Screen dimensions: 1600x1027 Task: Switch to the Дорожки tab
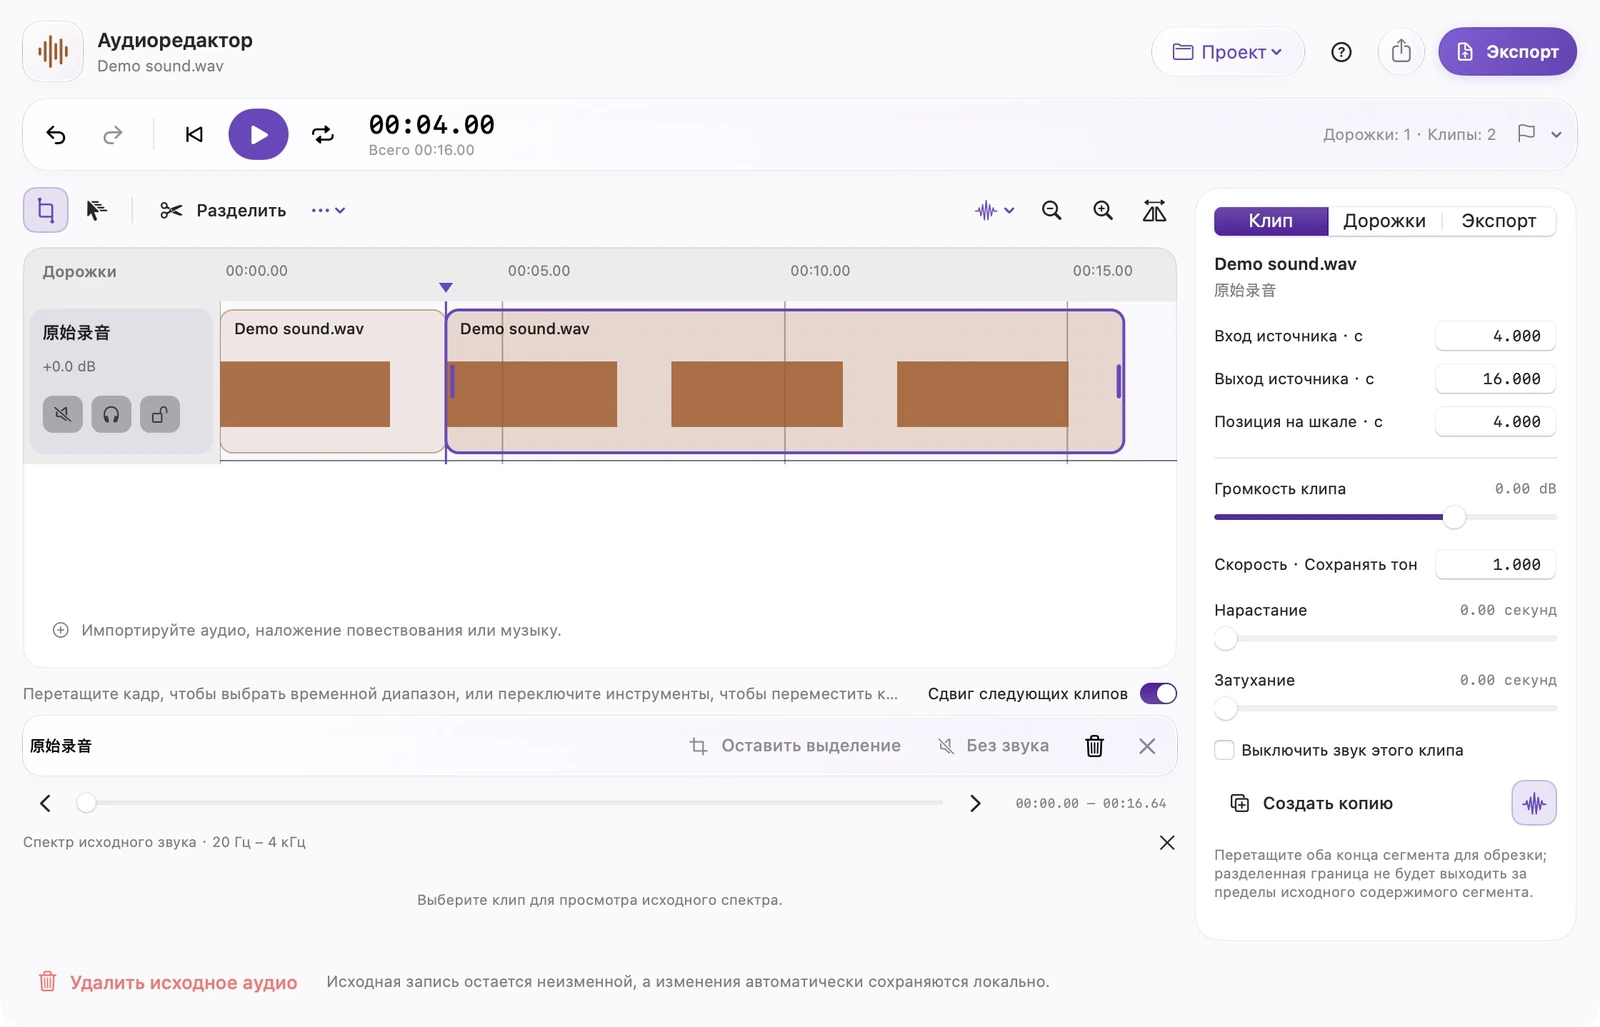pos(1384,221)
